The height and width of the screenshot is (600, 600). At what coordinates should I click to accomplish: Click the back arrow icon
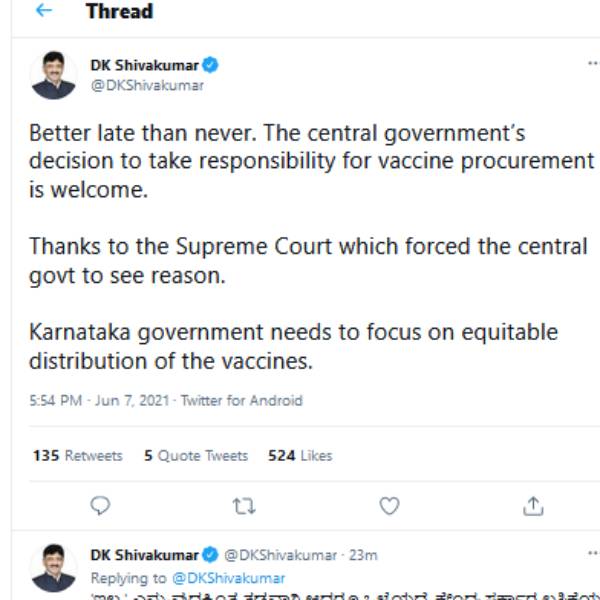point(43,11)
